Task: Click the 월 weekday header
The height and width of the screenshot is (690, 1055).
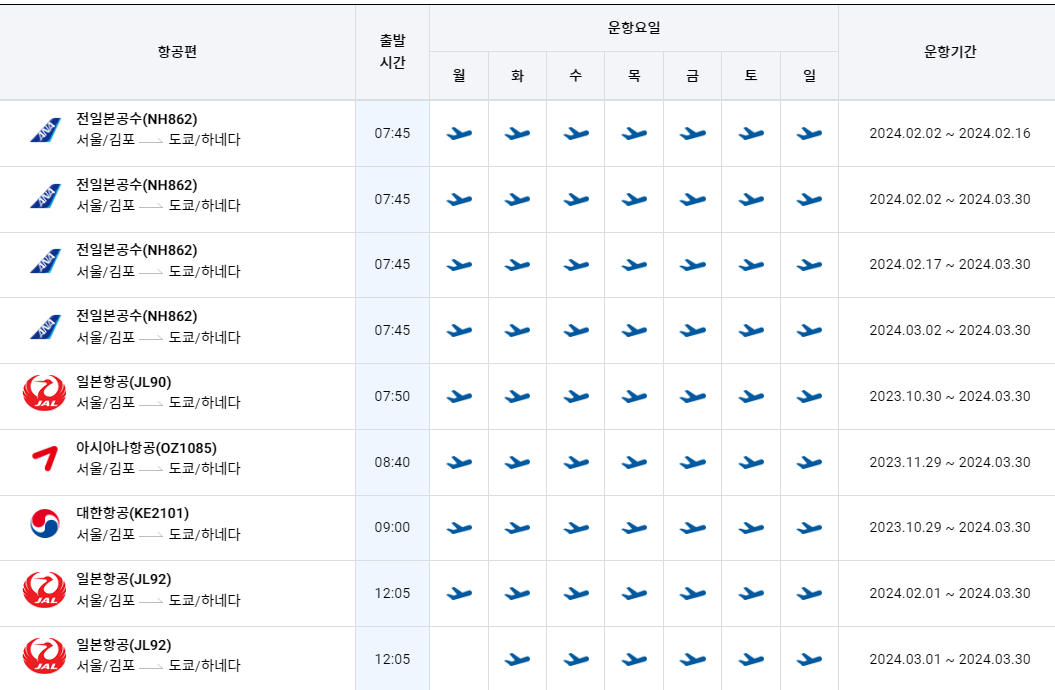Action: (x=459, y=75)
